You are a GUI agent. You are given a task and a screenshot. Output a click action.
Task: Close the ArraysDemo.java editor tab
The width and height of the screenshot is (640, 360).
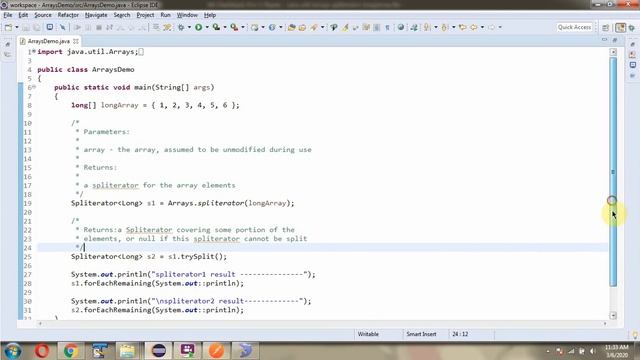pyautogui.click(x=76, y=41)
